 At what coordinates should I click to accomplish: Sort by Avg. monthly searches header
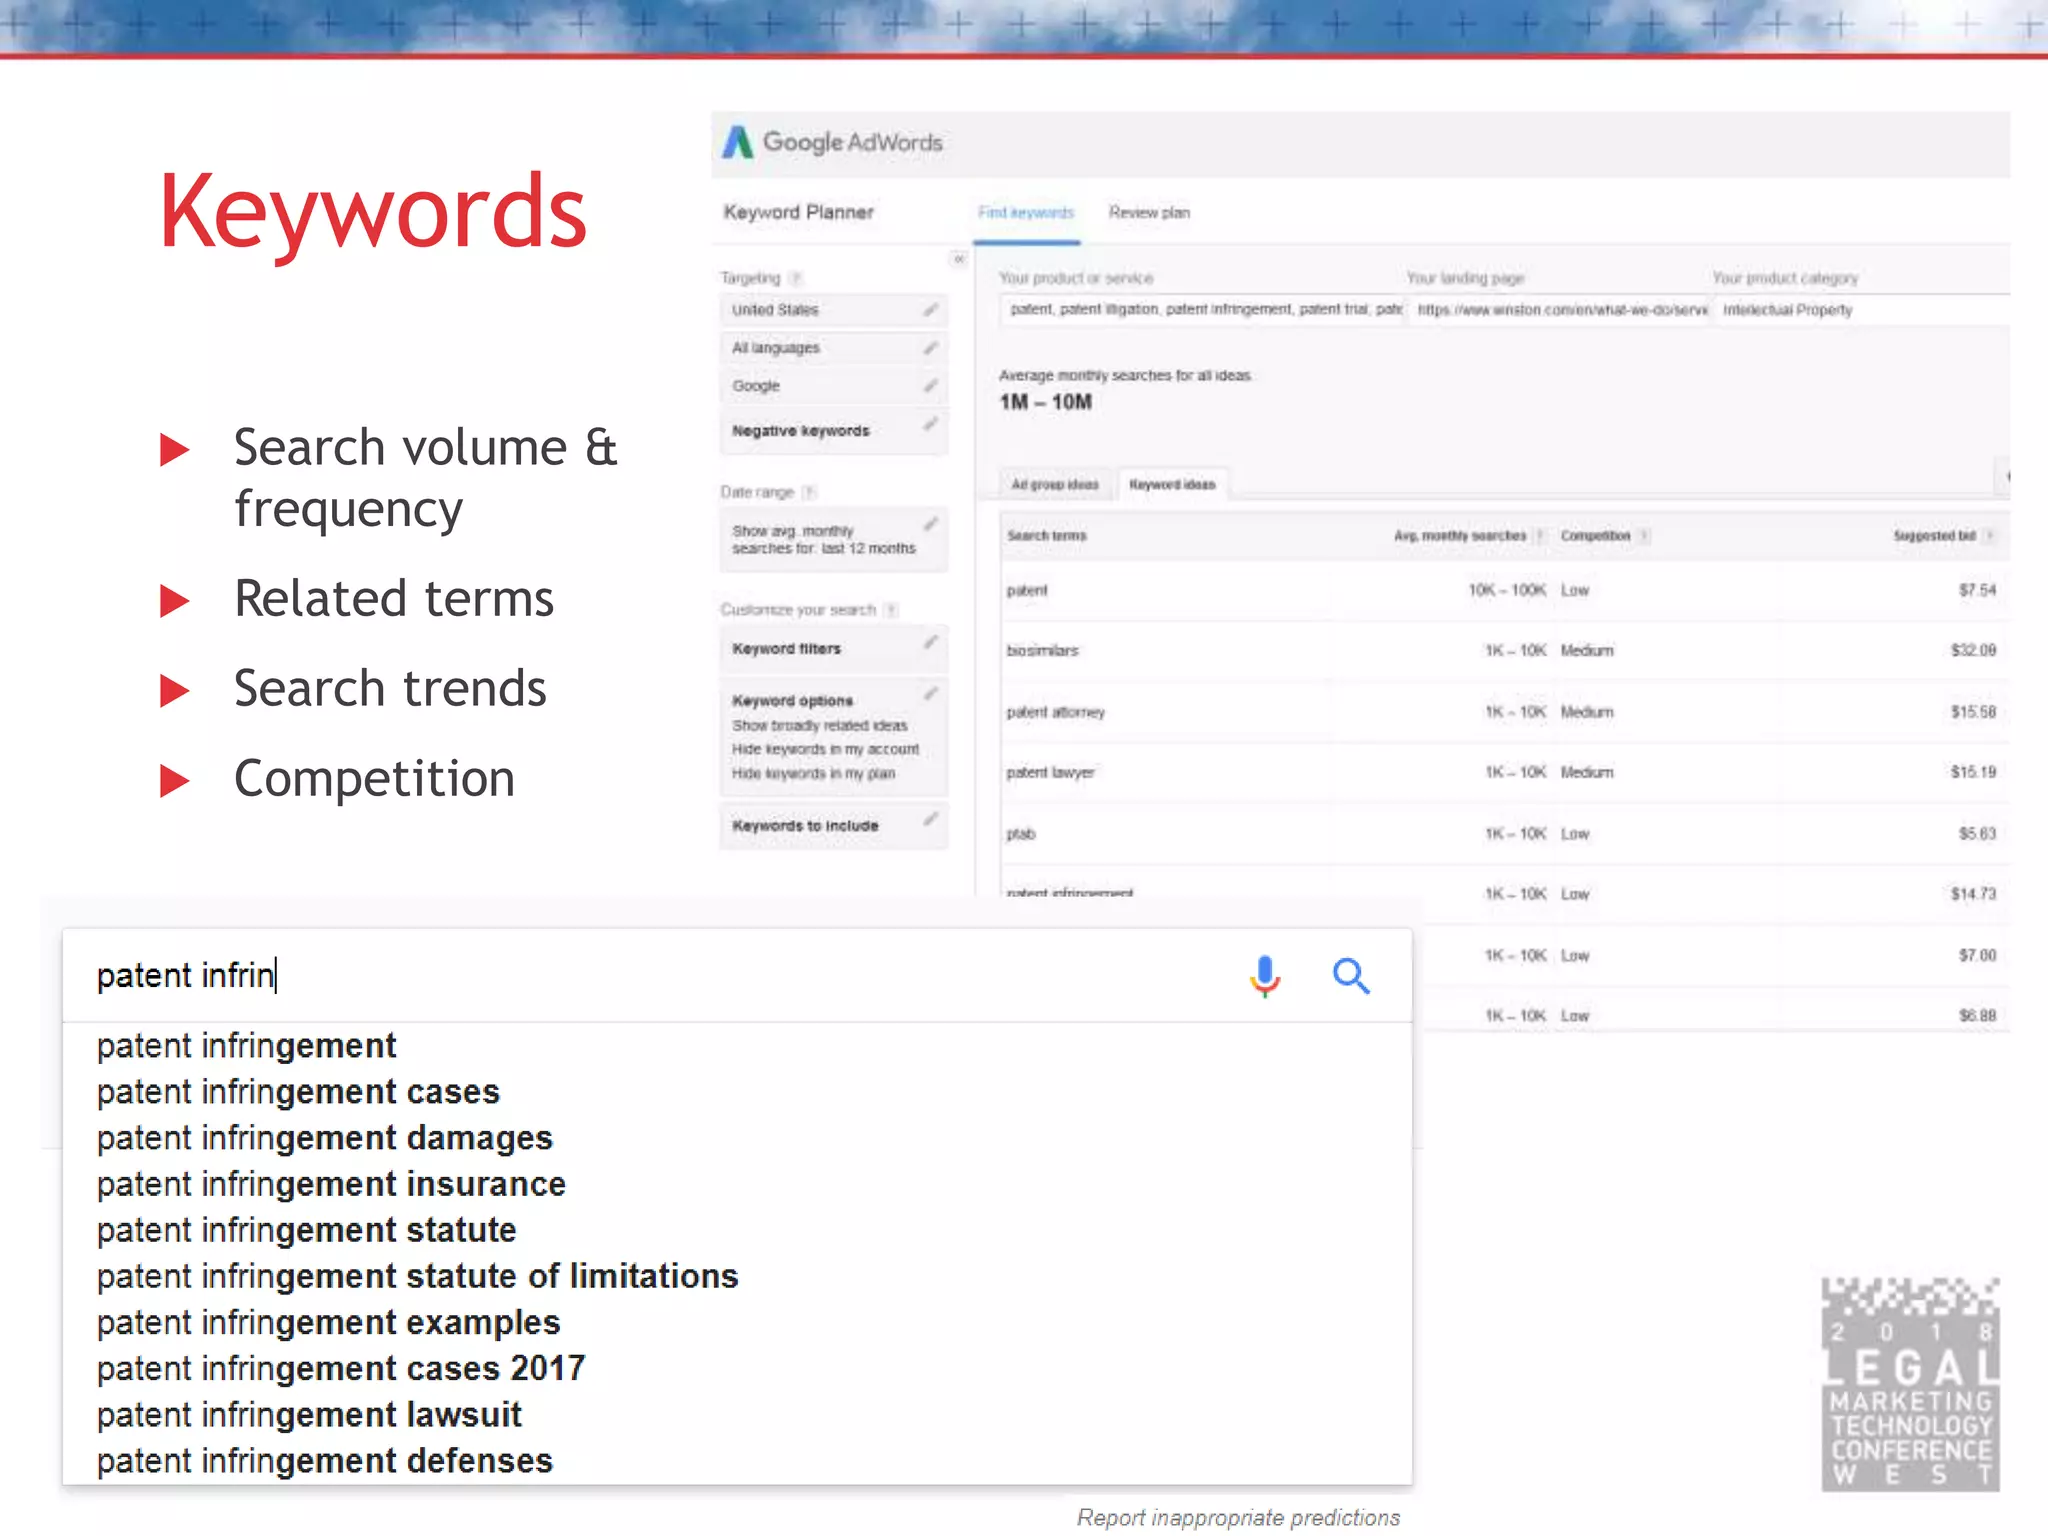pos(1460,536)
